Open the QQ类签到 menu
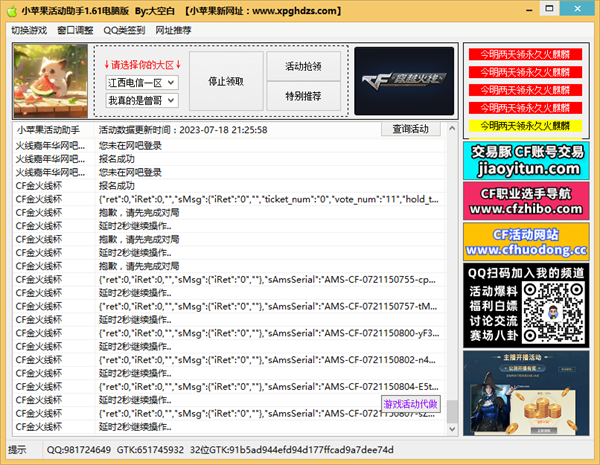 (124, 30)
